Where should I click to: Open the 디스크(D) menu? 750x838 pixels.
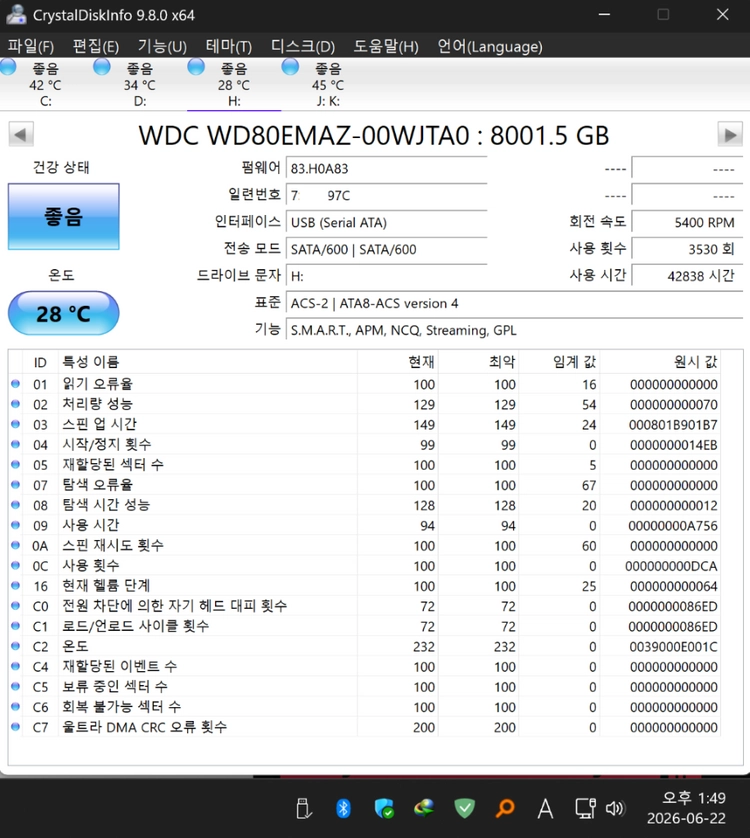[x=303, y=46]
